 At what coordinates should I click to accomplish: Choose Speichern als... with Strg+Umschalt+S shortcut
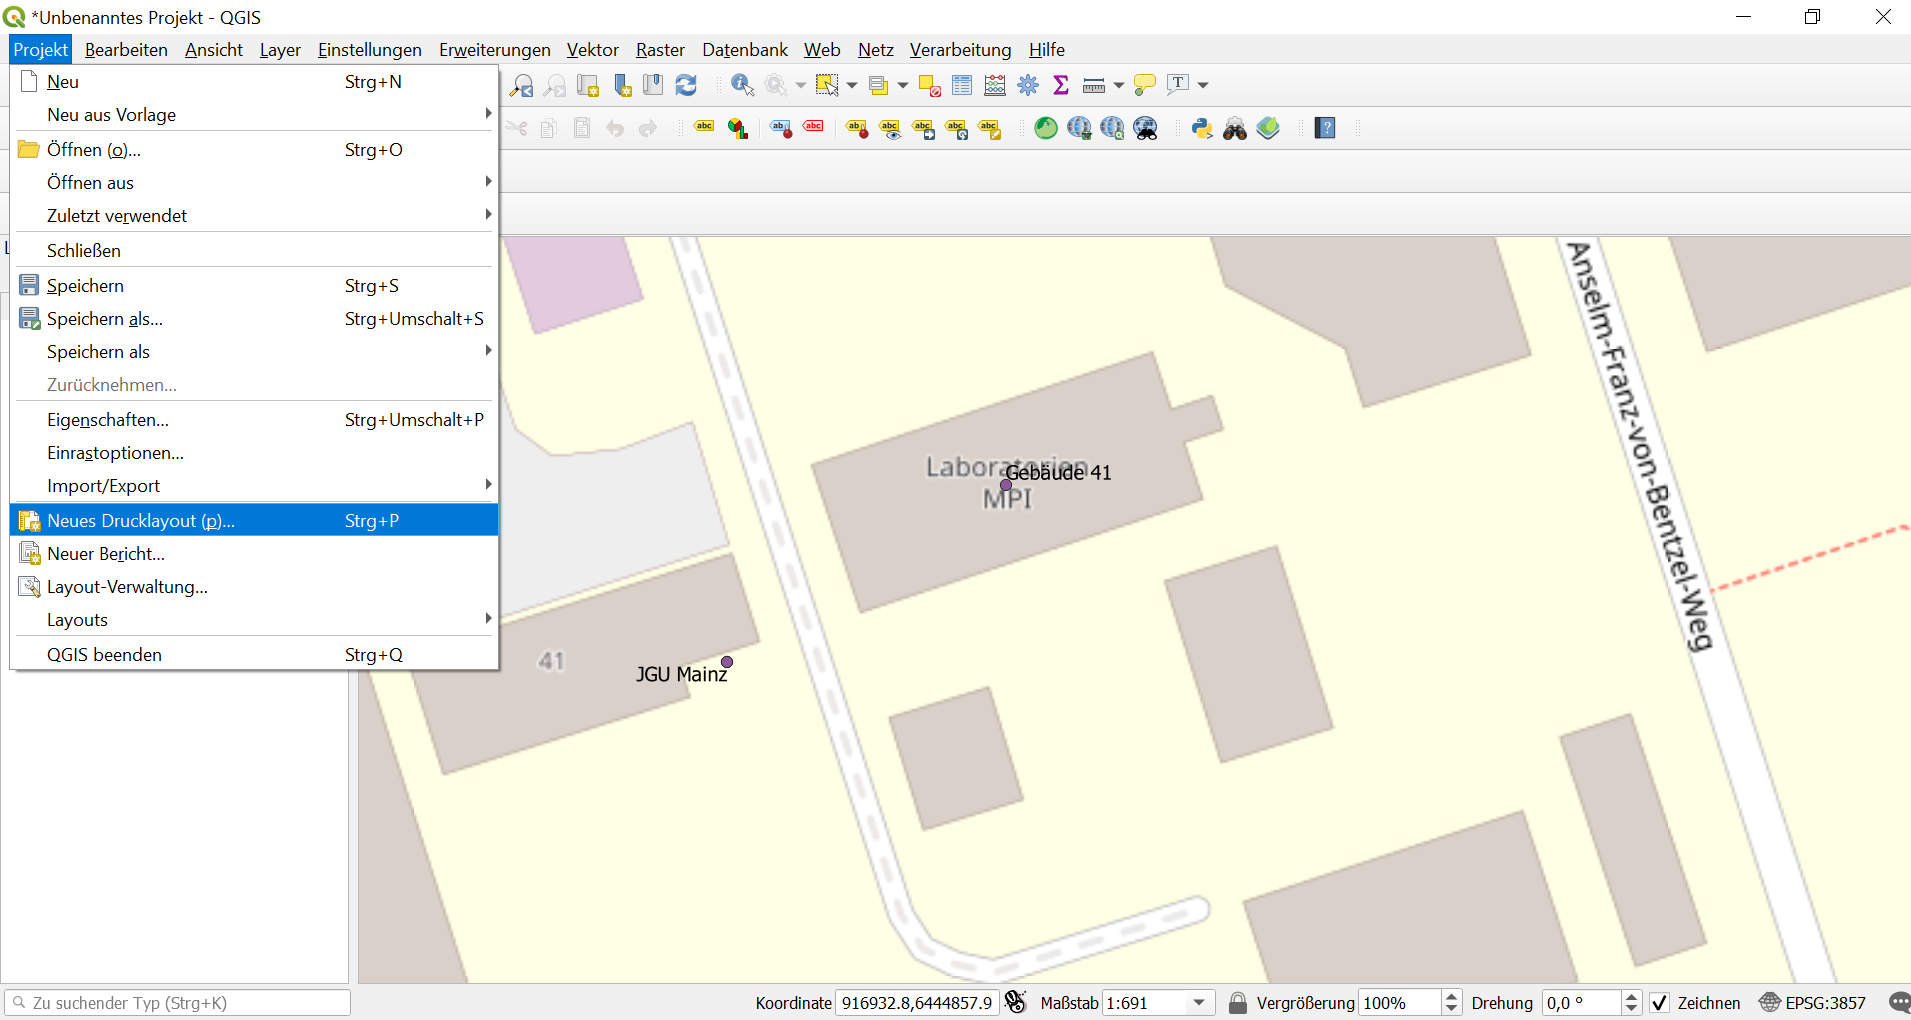point(254,319)
